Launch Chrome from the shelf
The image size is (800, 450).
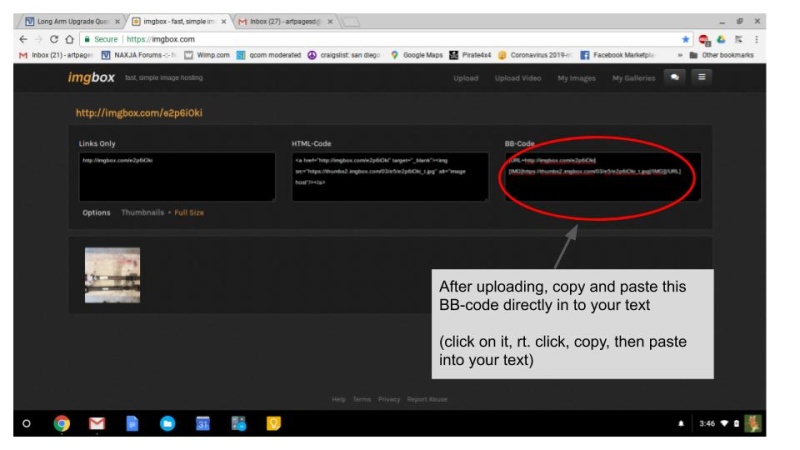[62, 423]
